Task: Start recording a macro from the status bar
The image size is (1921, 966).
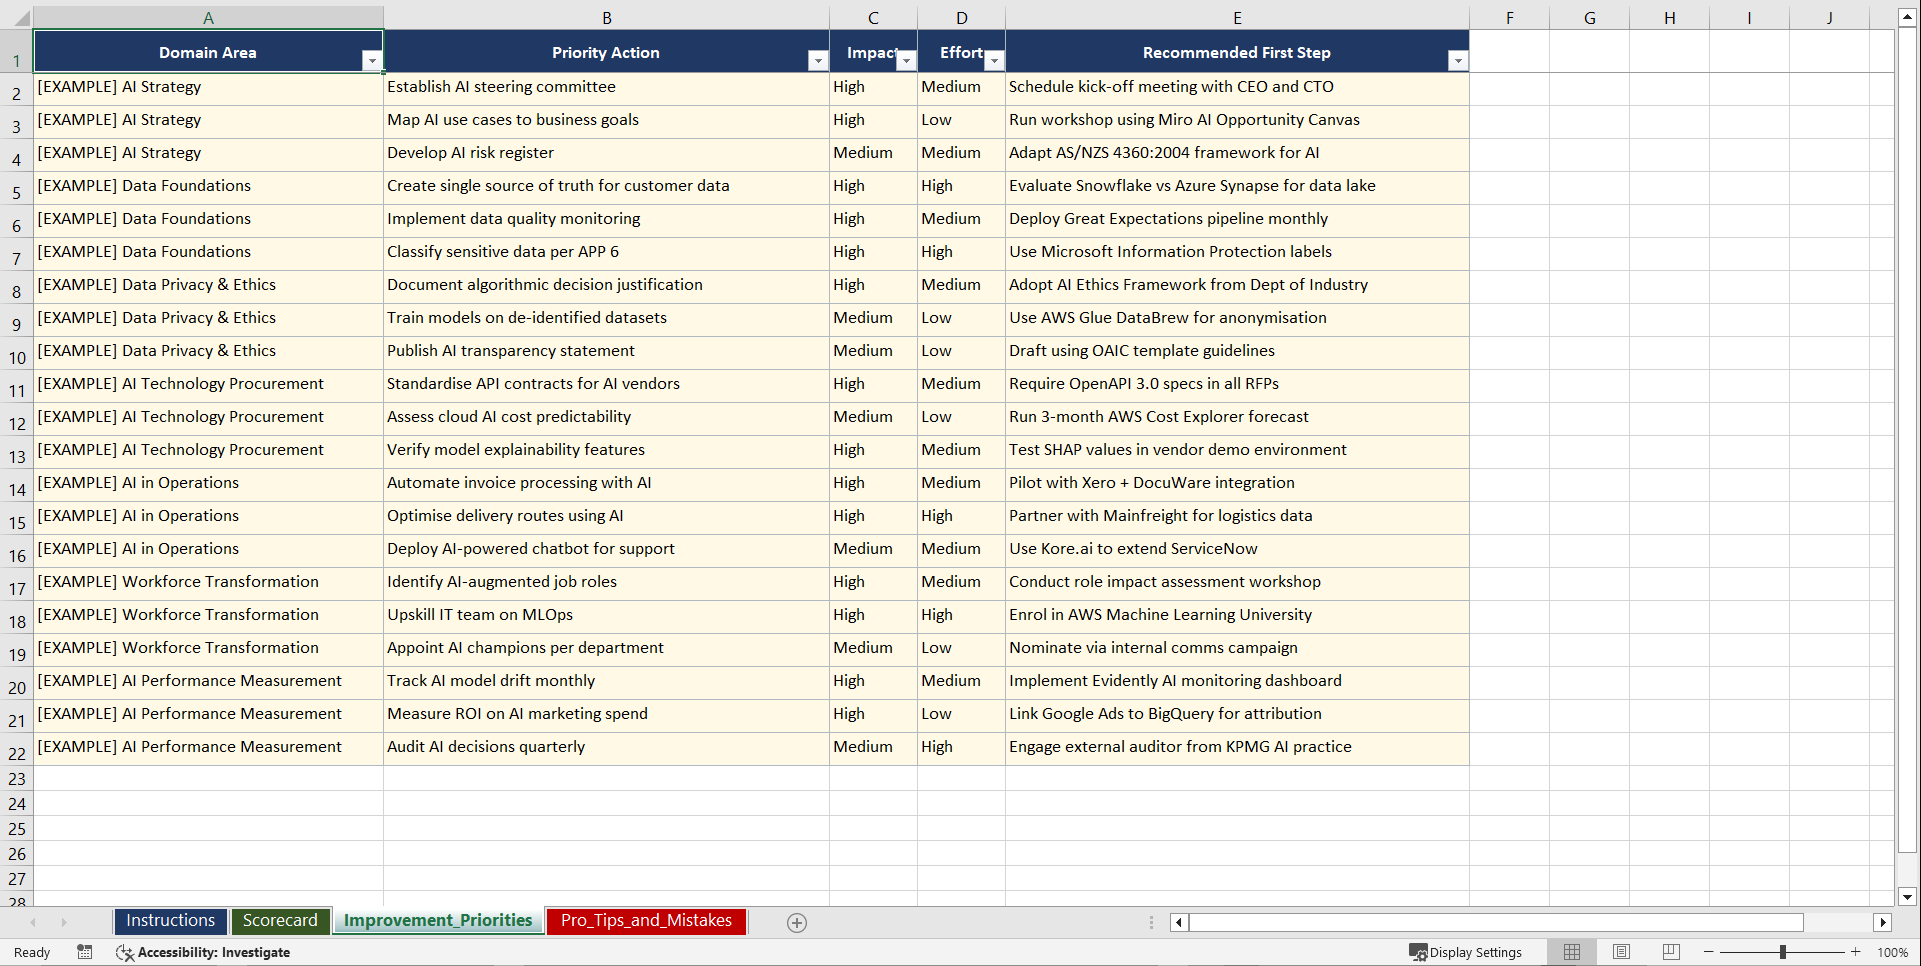Action: [85, 952]
